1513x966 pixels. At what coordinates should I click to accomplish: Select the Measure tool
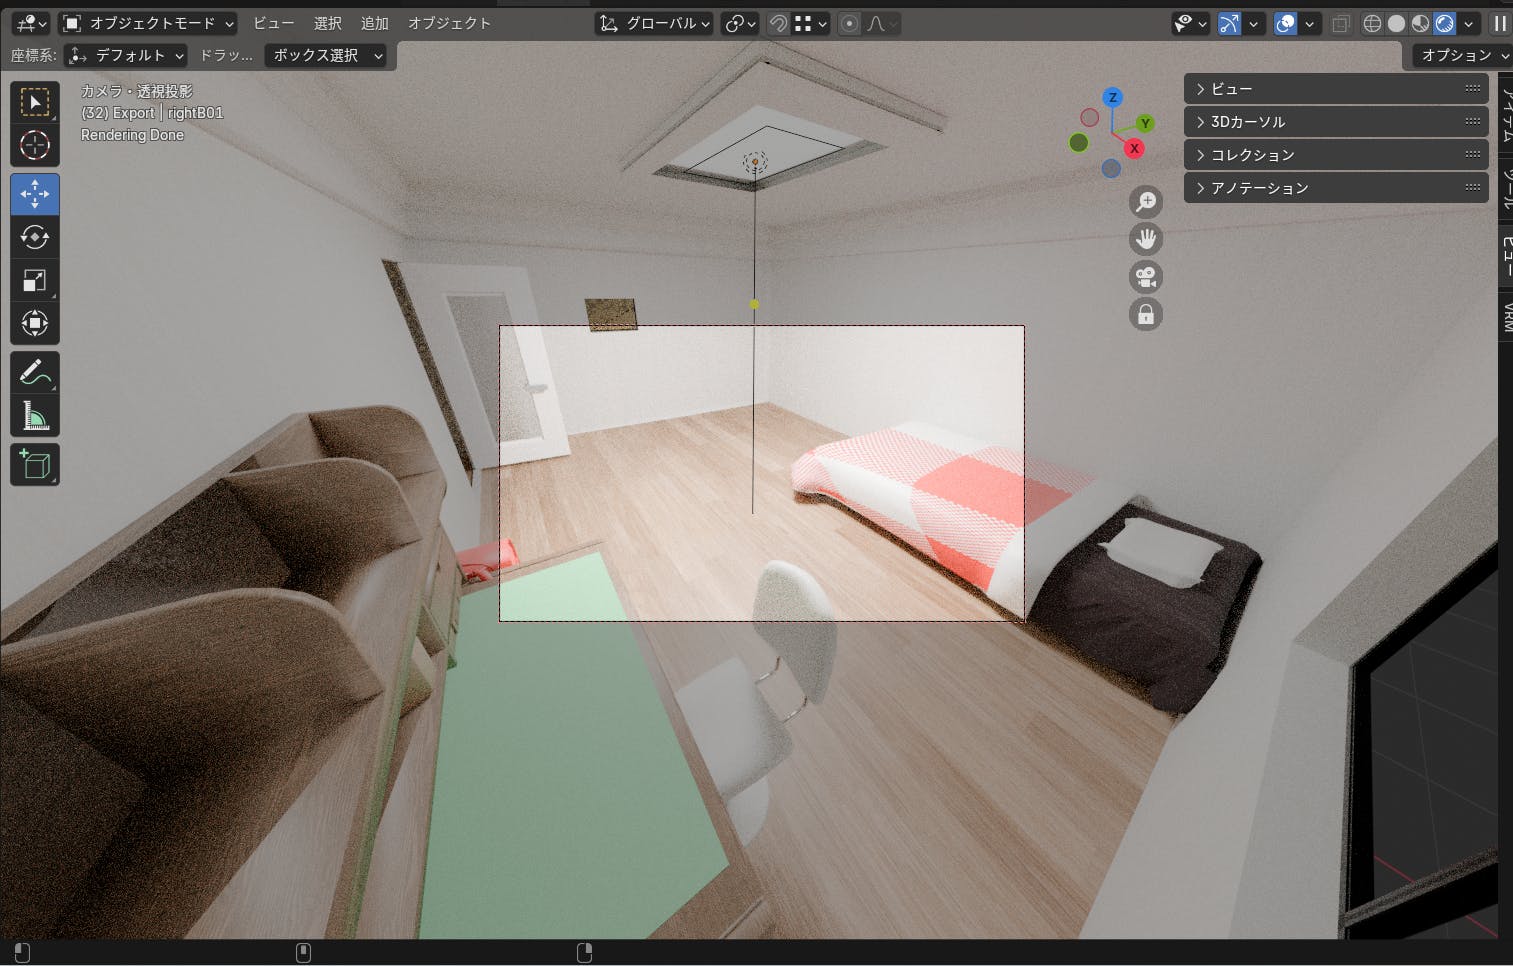pyautogui.click(x=35, y=415)
